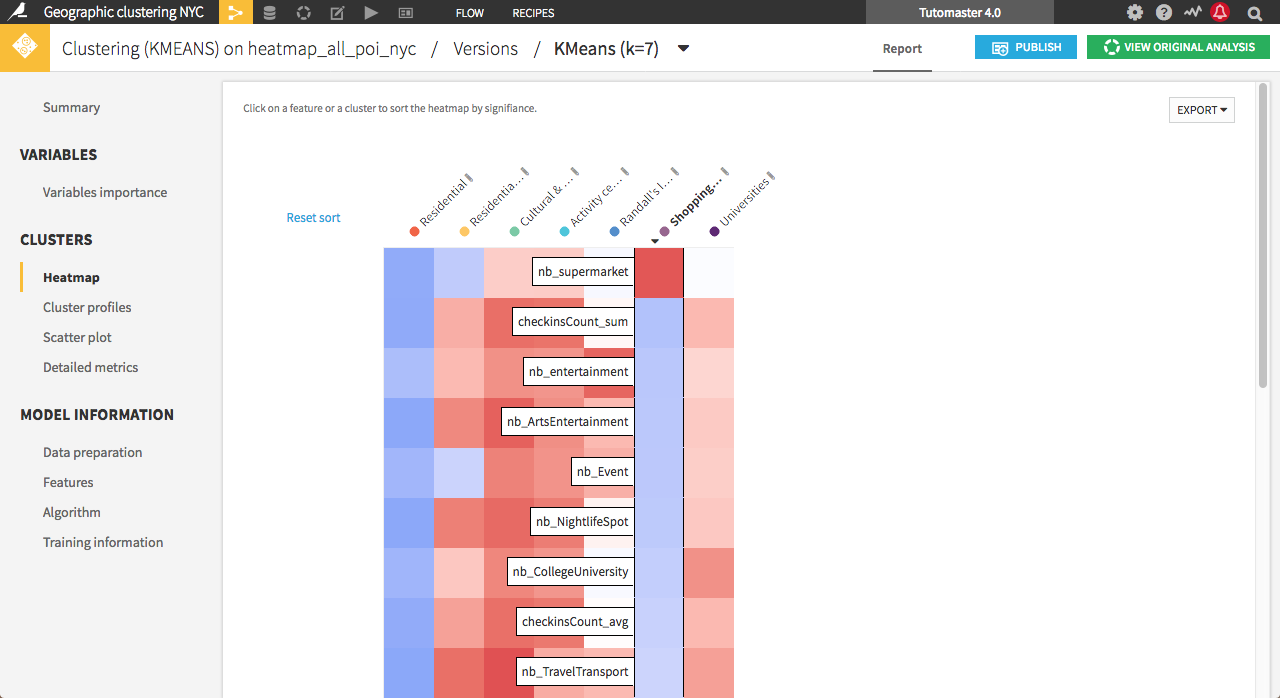Select the nb_supermarket feature label
The image size is (1280, 698).
pos(583,272)
